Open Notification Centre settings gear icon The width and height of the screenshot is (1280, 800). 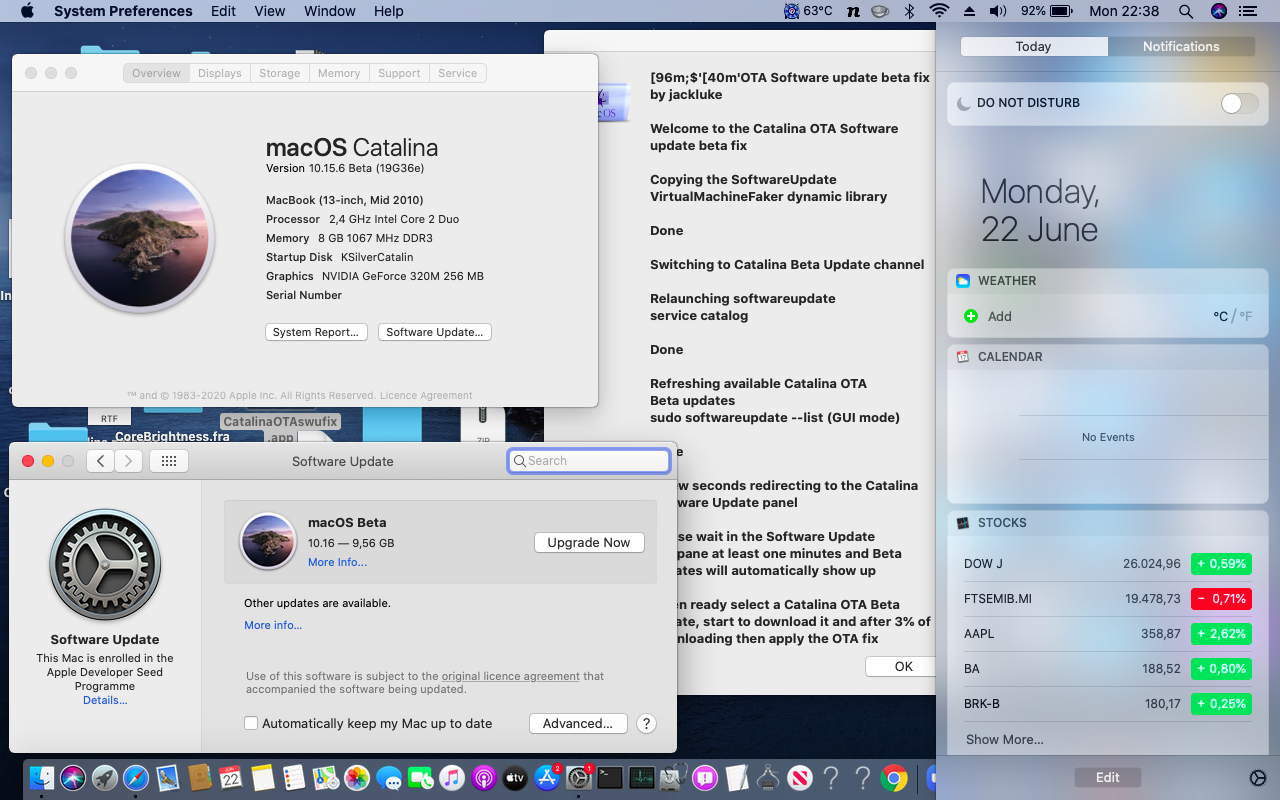point(1258,778)
